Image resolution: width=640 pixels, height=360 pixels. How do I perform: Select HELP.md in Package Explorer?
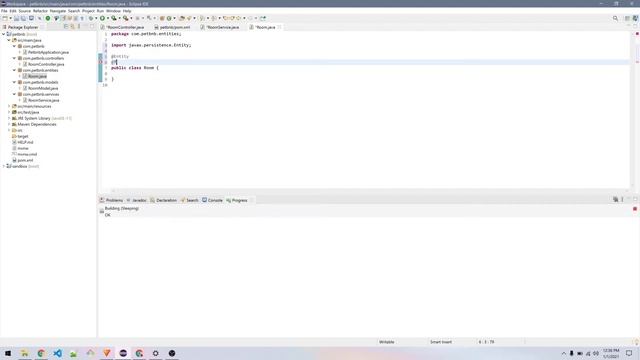click(25, 142)
